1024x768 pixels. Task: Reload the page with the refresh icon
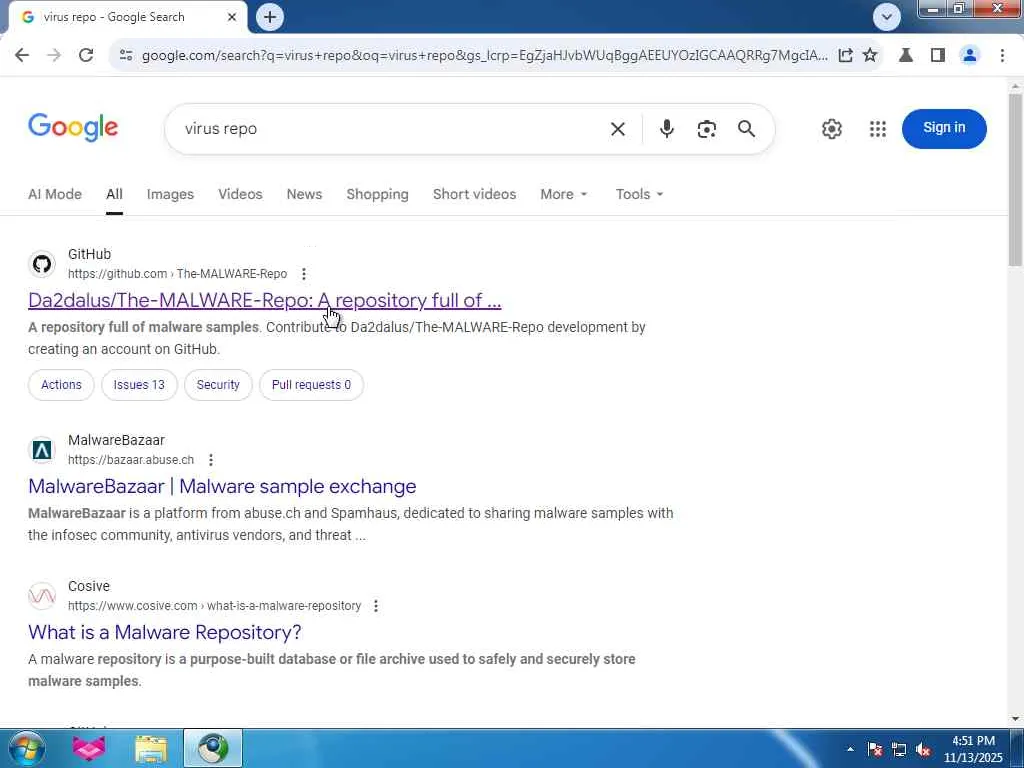[86, 56]
